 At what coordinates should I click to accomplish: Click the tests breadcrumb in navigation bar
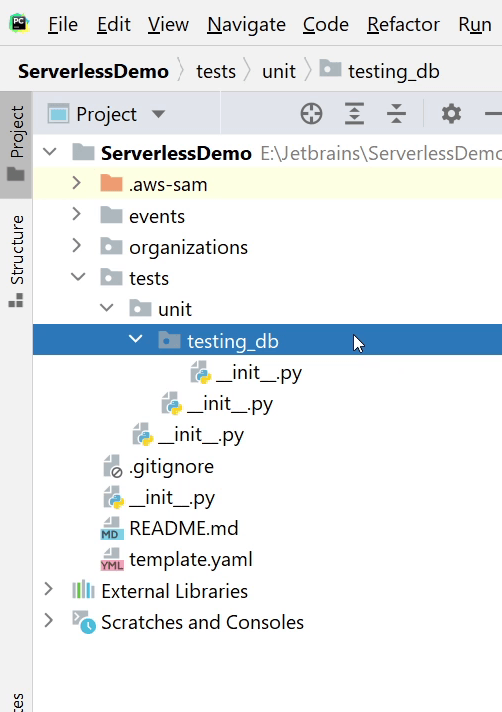(216, 71)
